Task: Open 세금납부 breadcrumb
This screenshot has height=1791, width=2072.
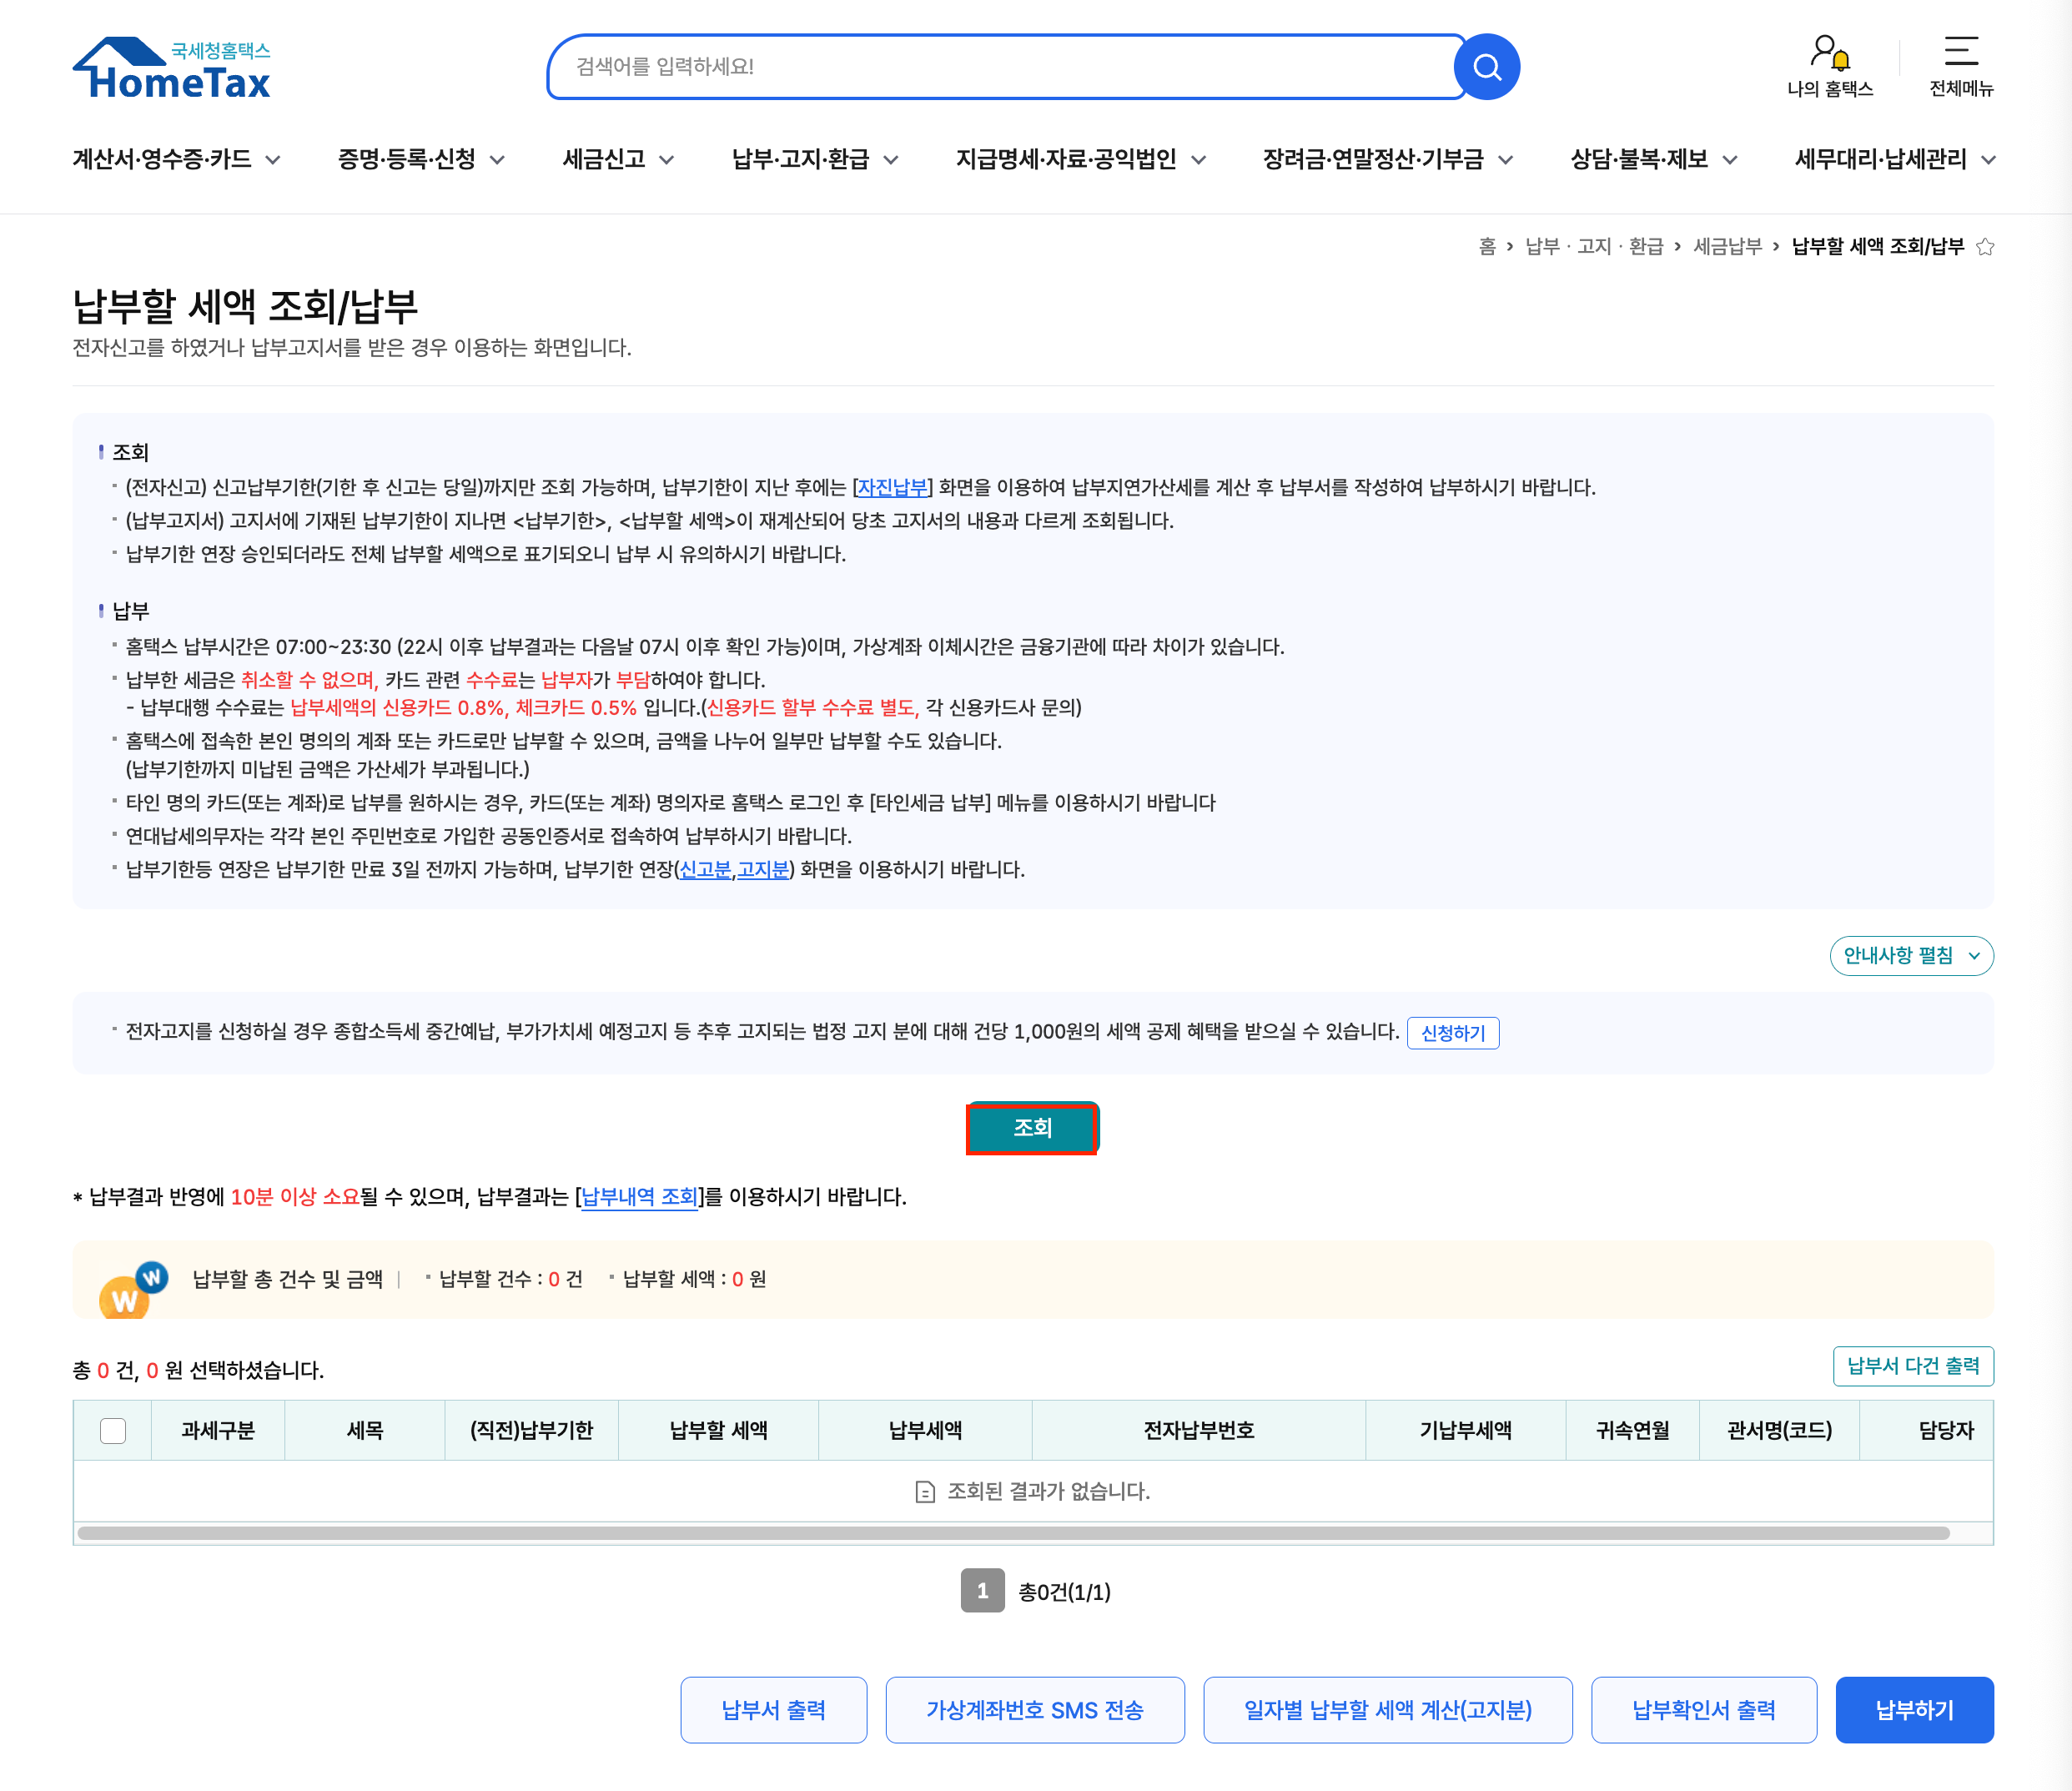Action: (x=1727, y=247)
